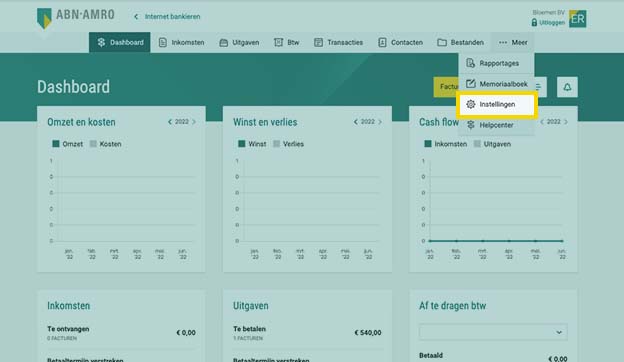Viewport: 624px width, 362px height.
Task: Toggle the Winst legend series
Action: [x=252, y=144]
